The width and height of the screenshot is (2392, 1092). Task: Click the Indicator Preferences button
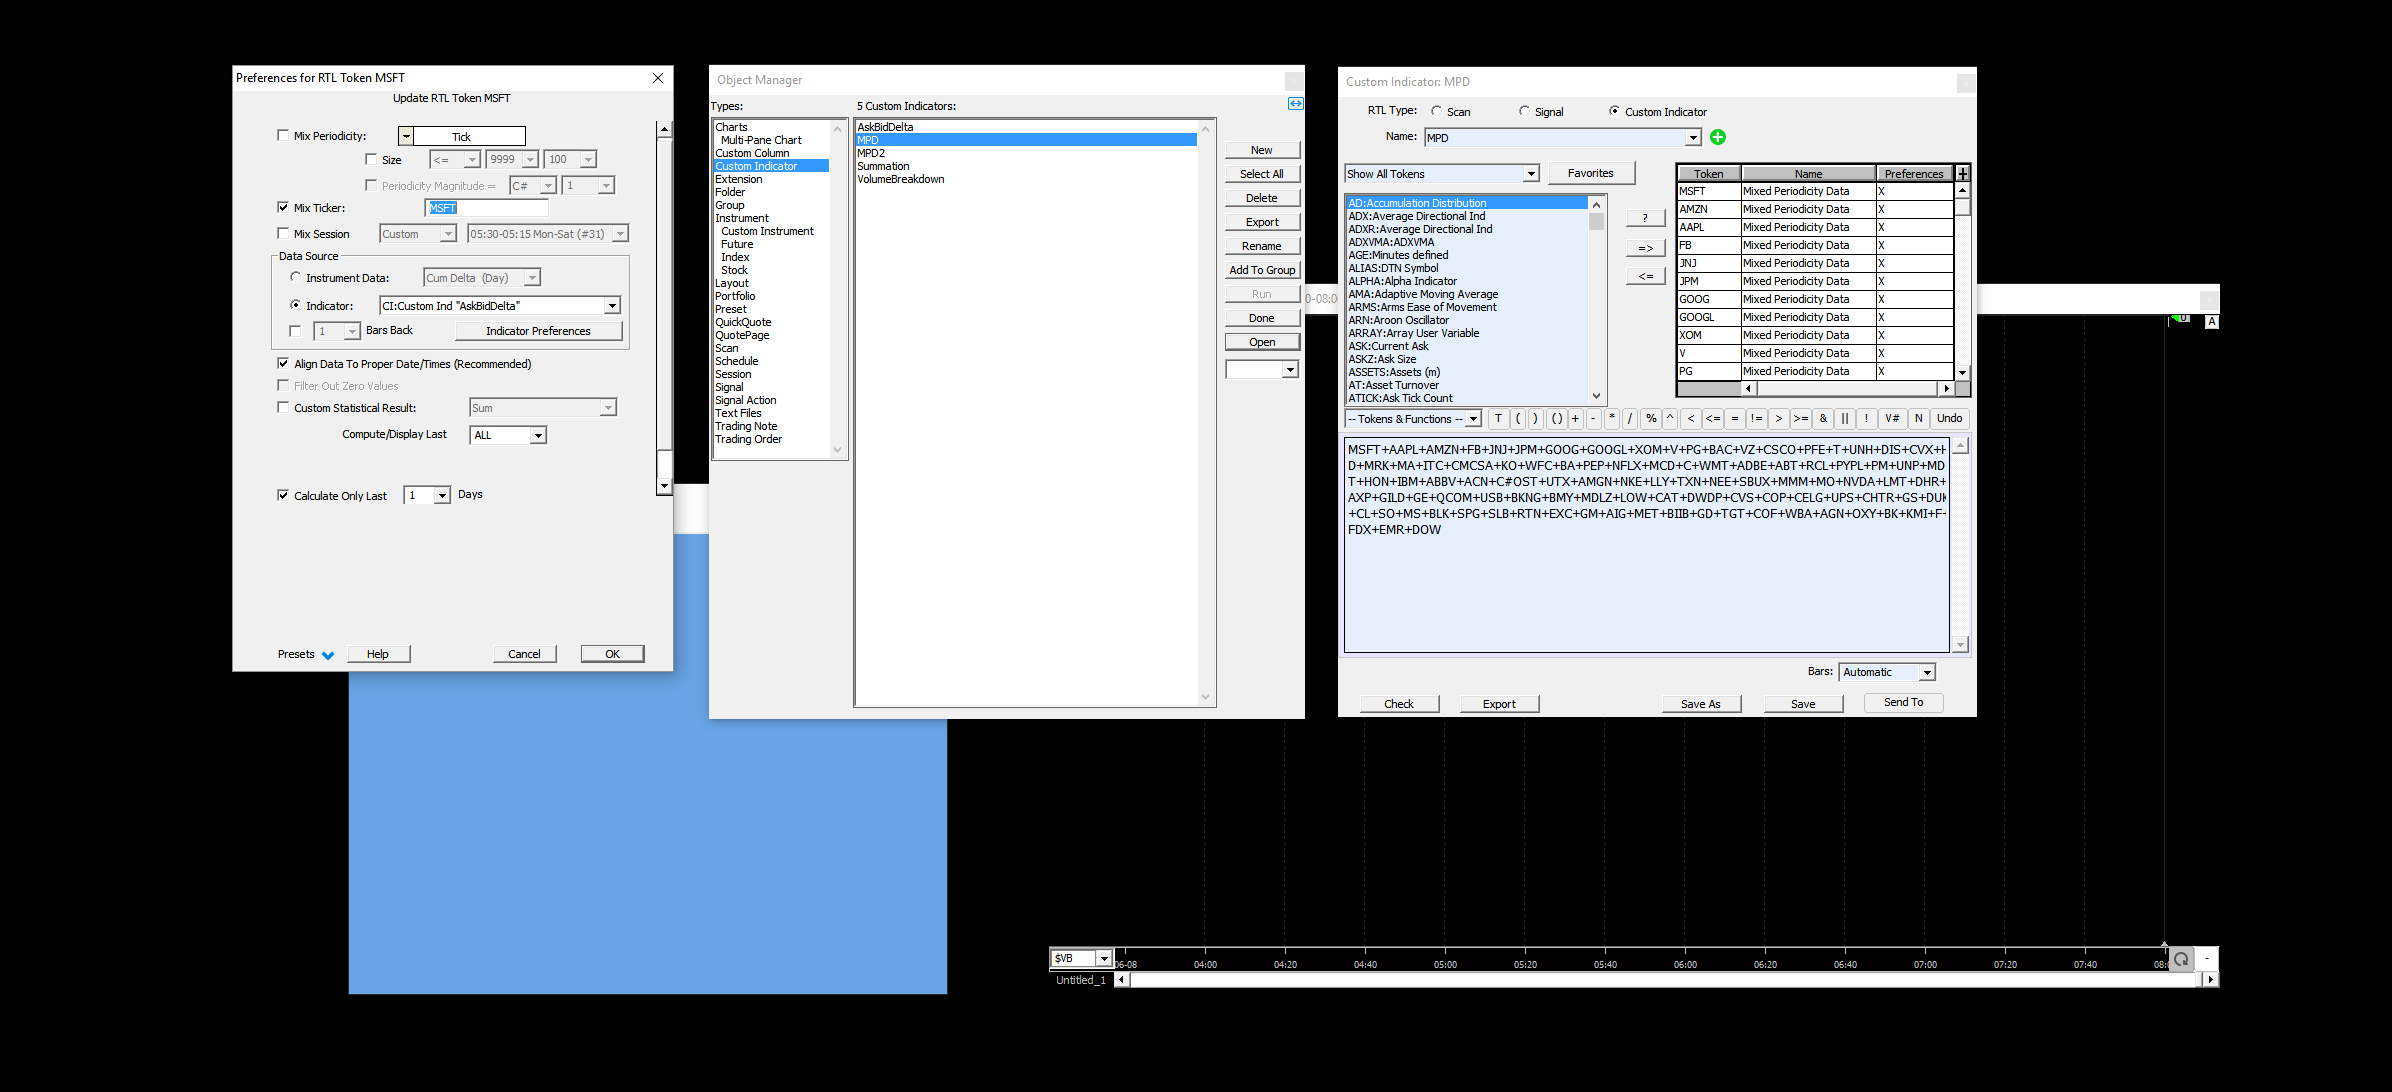coord(538,331)
